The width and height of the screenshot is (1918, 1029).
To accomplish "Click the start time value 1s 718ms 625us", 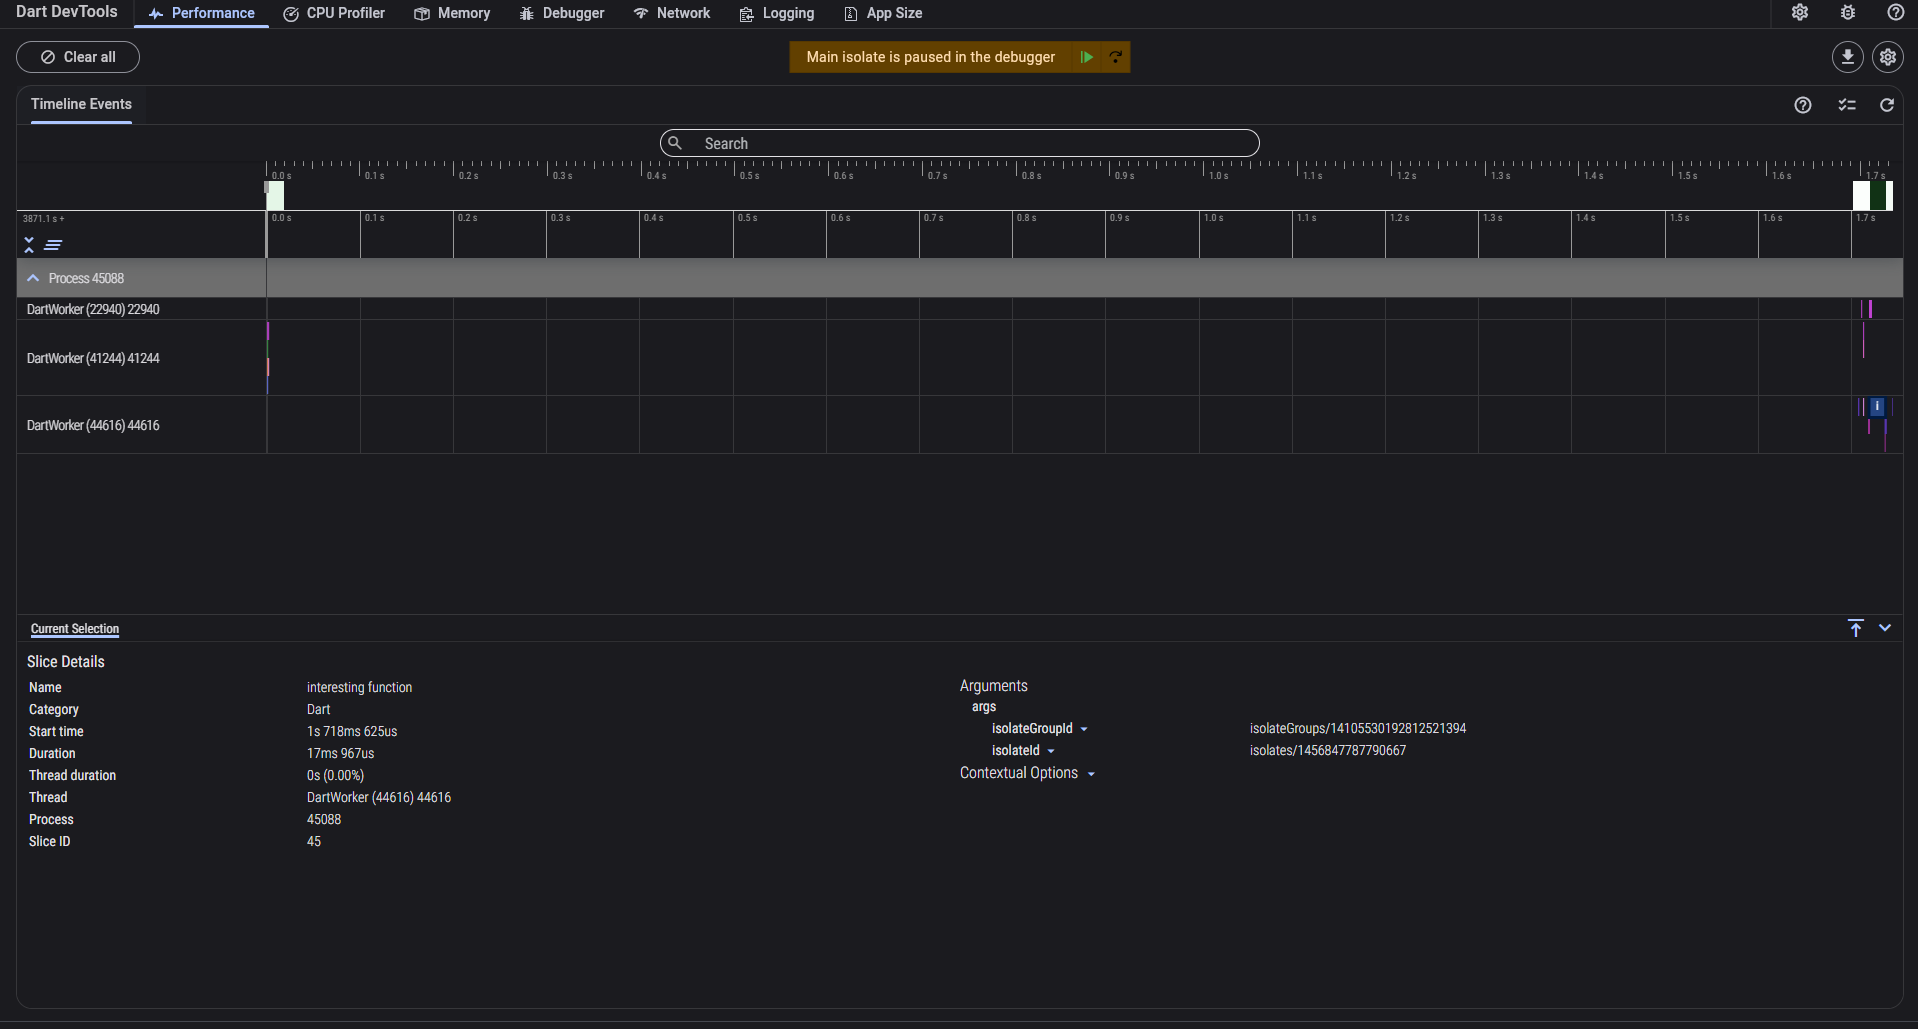I will [352, 731].
